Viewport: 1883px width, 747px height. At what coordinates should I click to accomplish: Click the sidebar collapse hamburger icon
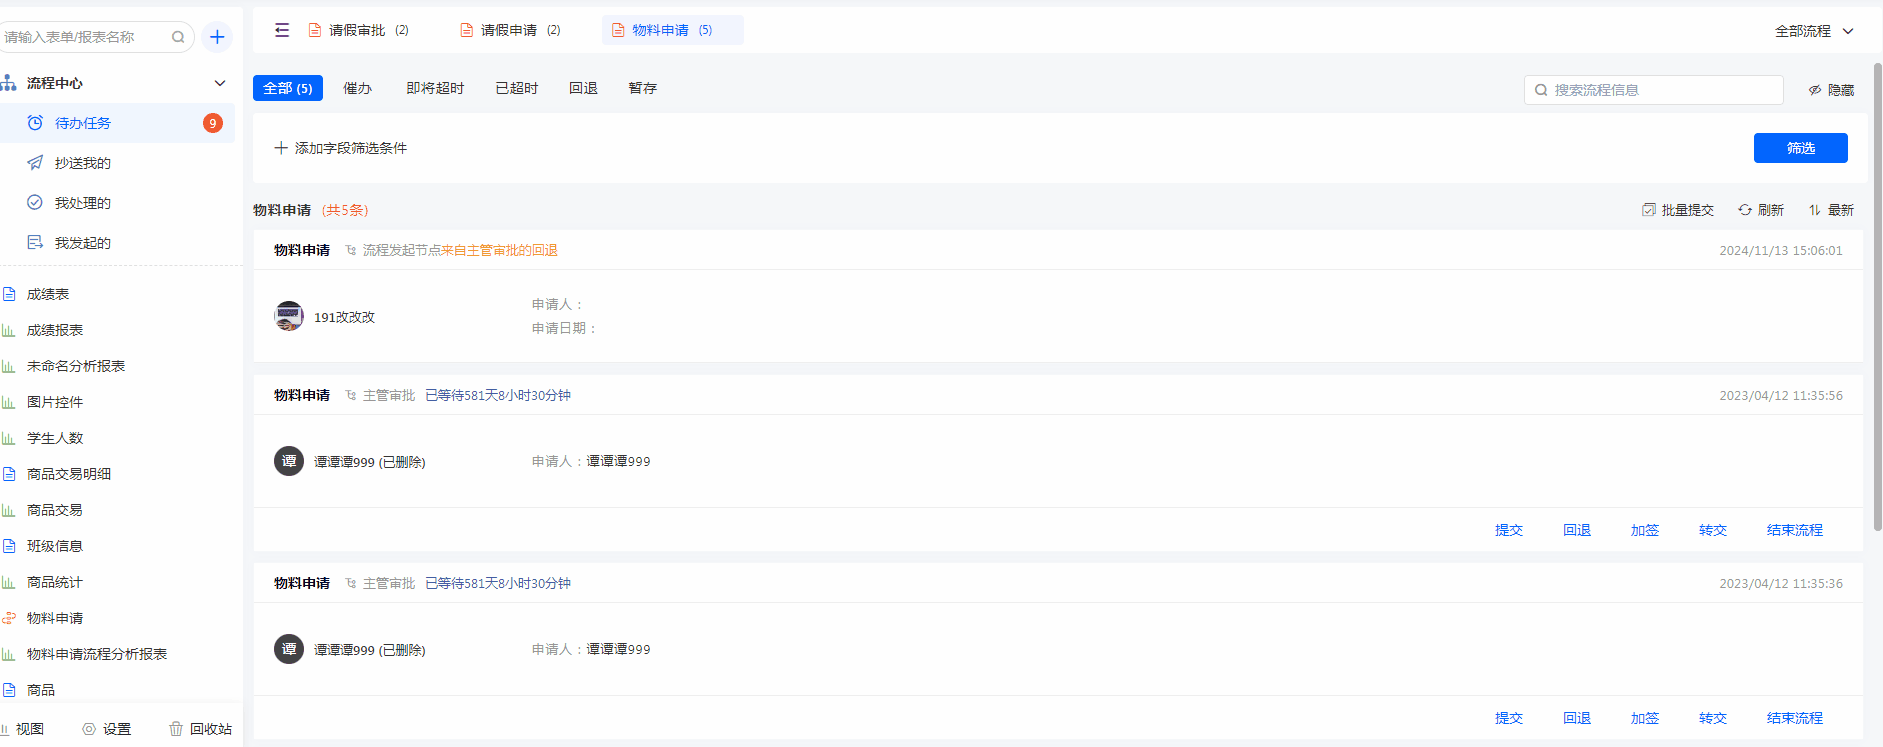pyautogui.click(x=282, y=30)
